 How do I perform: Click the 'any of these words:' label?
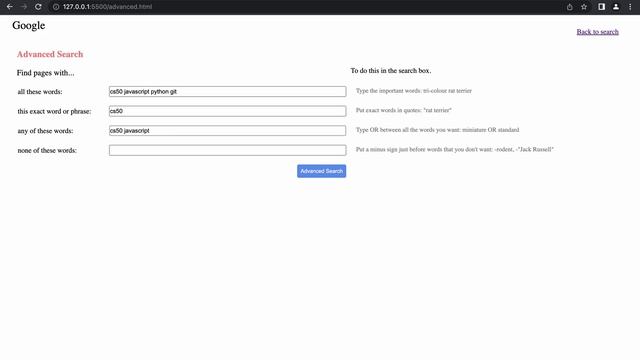[x=45, y=131]
